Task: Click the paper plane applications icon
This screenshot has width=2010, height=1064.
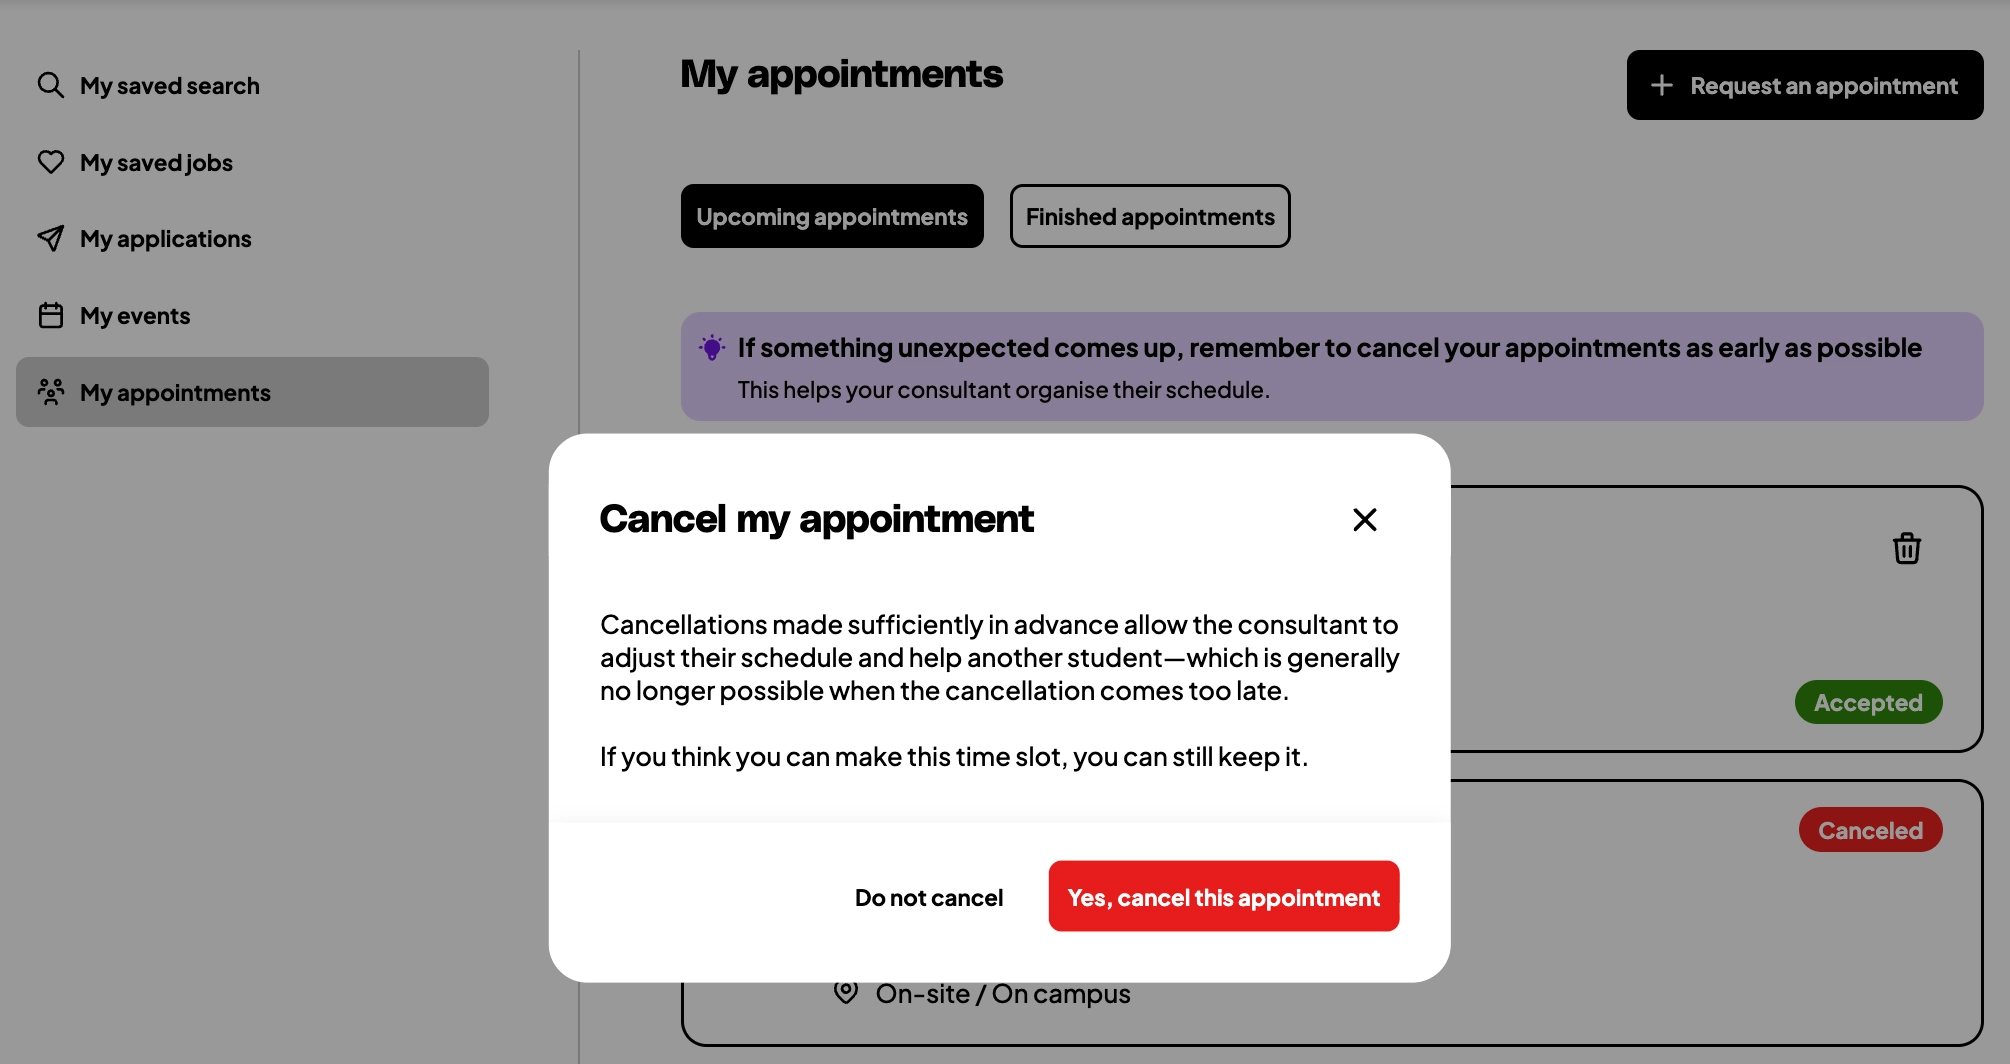Action: click(x=51, y=238)
